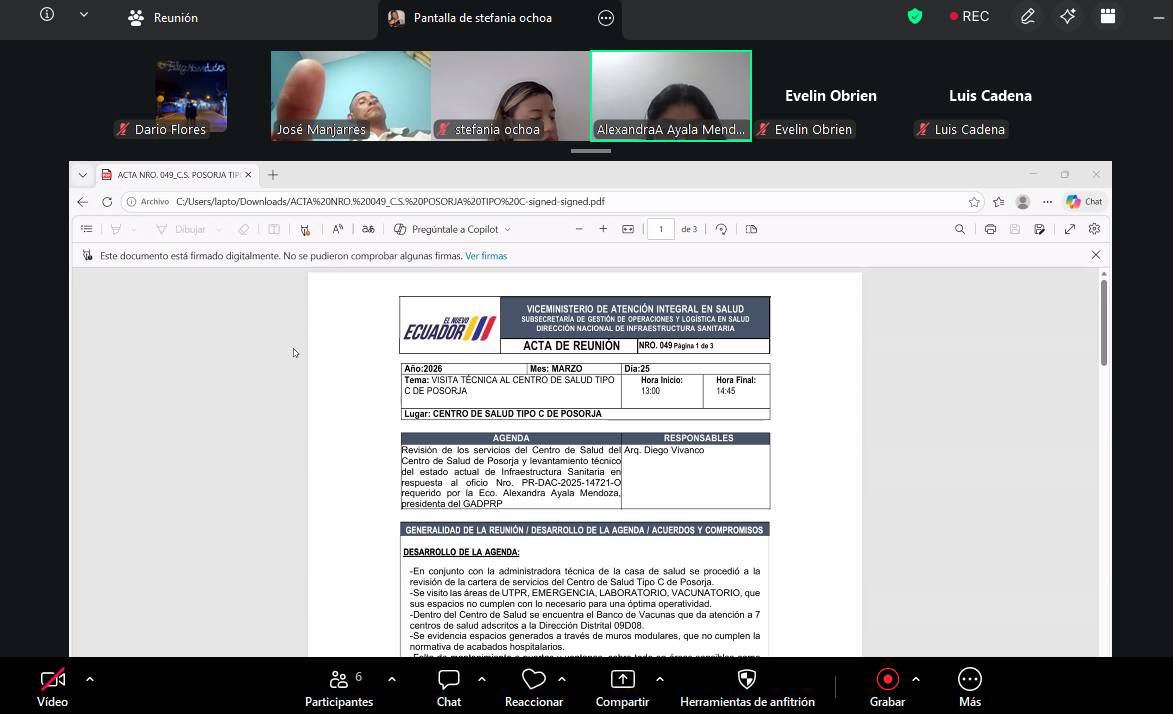Select the Reunión tab
Screen dimensions: 1173x714
pos(164,18)
